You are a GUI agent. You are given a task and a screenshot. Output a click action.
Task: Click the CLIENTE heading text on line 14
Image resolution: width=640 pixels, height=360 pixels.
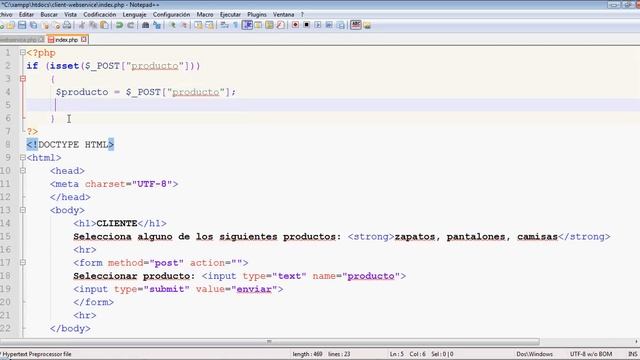117,223
